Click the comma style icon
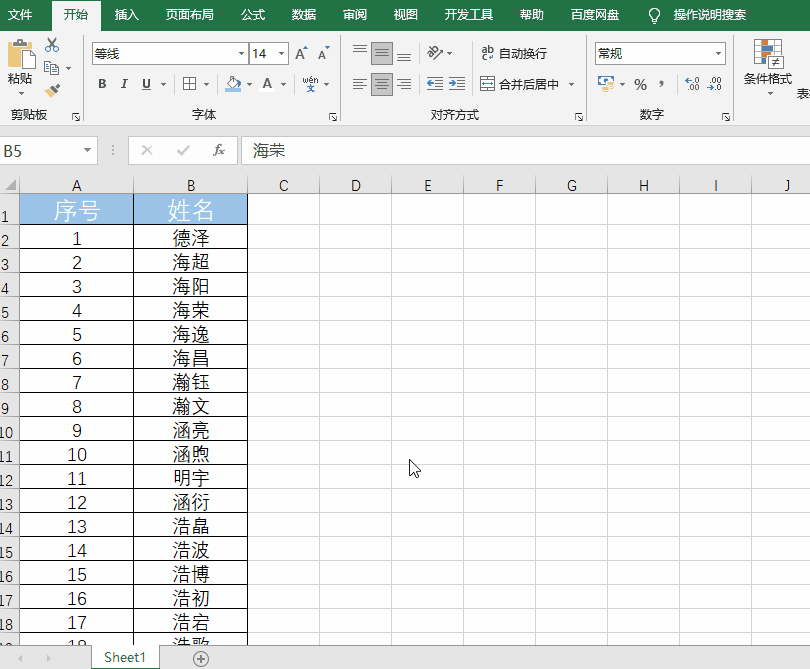 click(662, 84)
